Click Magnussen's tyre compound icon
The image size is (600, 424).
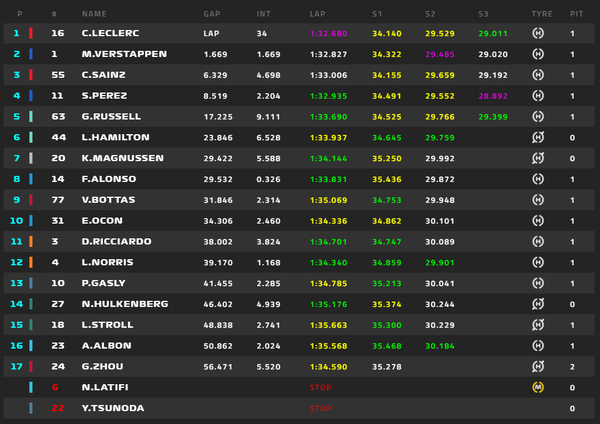pos(538,158)
